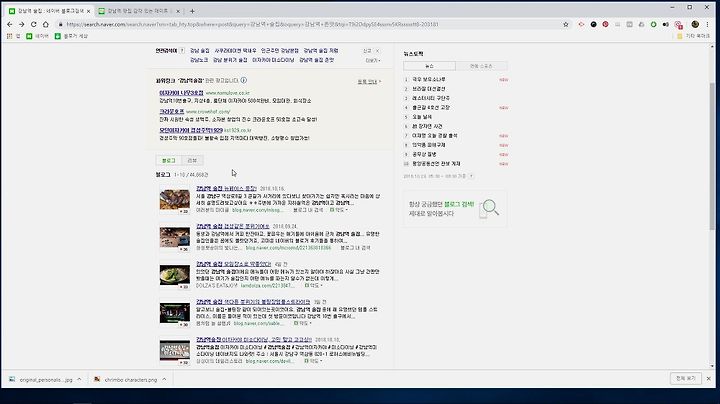The height and width of the screenshot is (404, 720).
Task: Select the filter tab beside 블로그
Action: [192, 160]
